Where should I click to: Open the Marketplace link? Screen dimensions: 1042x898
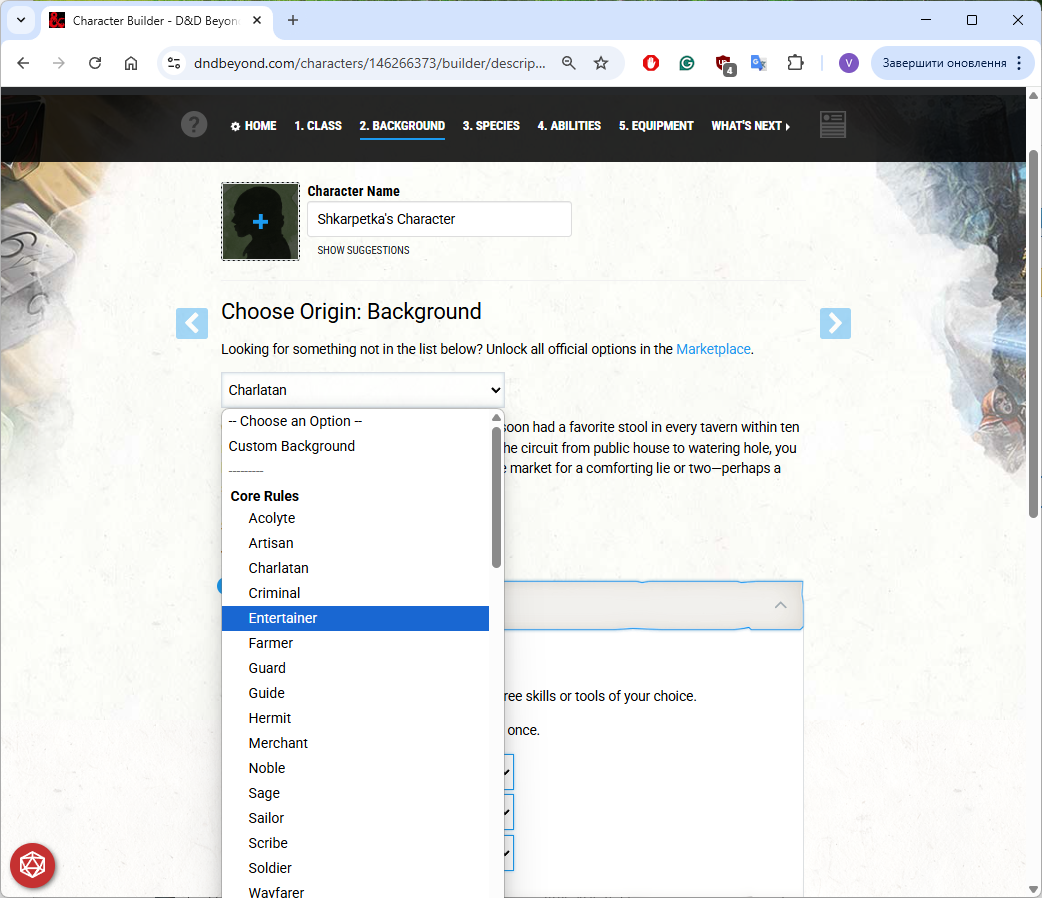(712, 349)
